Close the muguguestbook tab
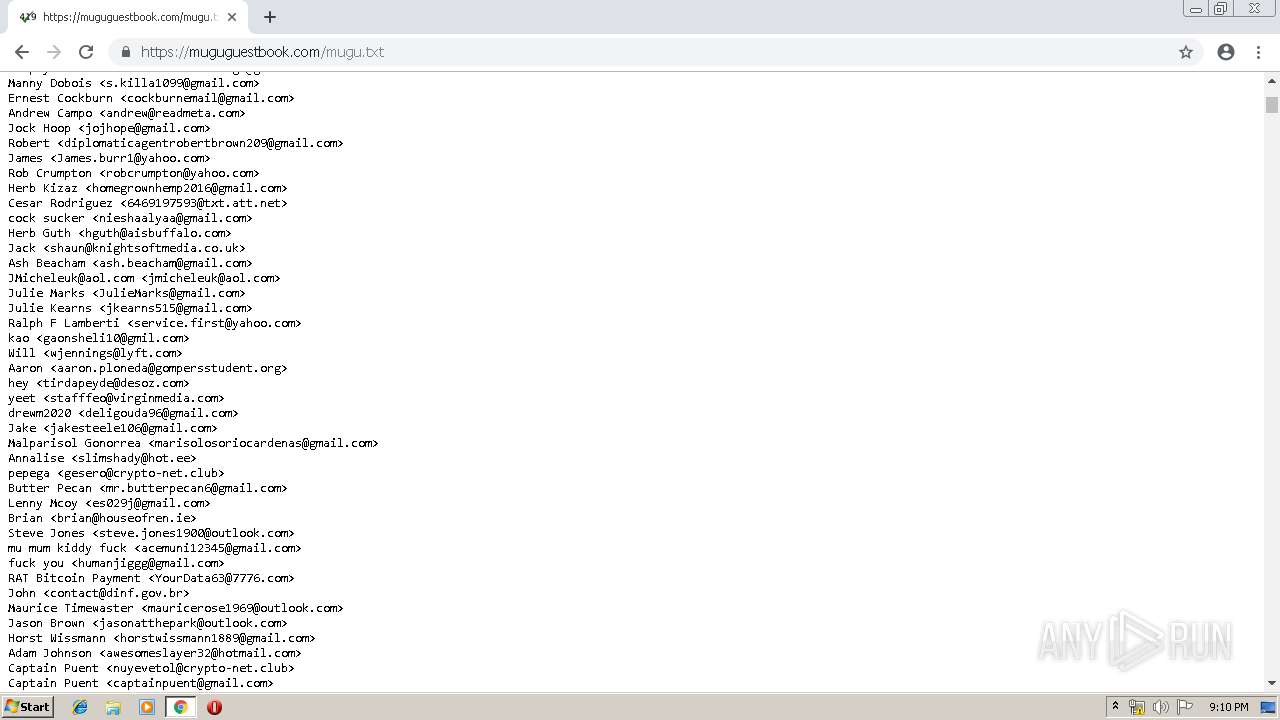The width and height of the screenshot is (1280, 720). pos(232,17)
